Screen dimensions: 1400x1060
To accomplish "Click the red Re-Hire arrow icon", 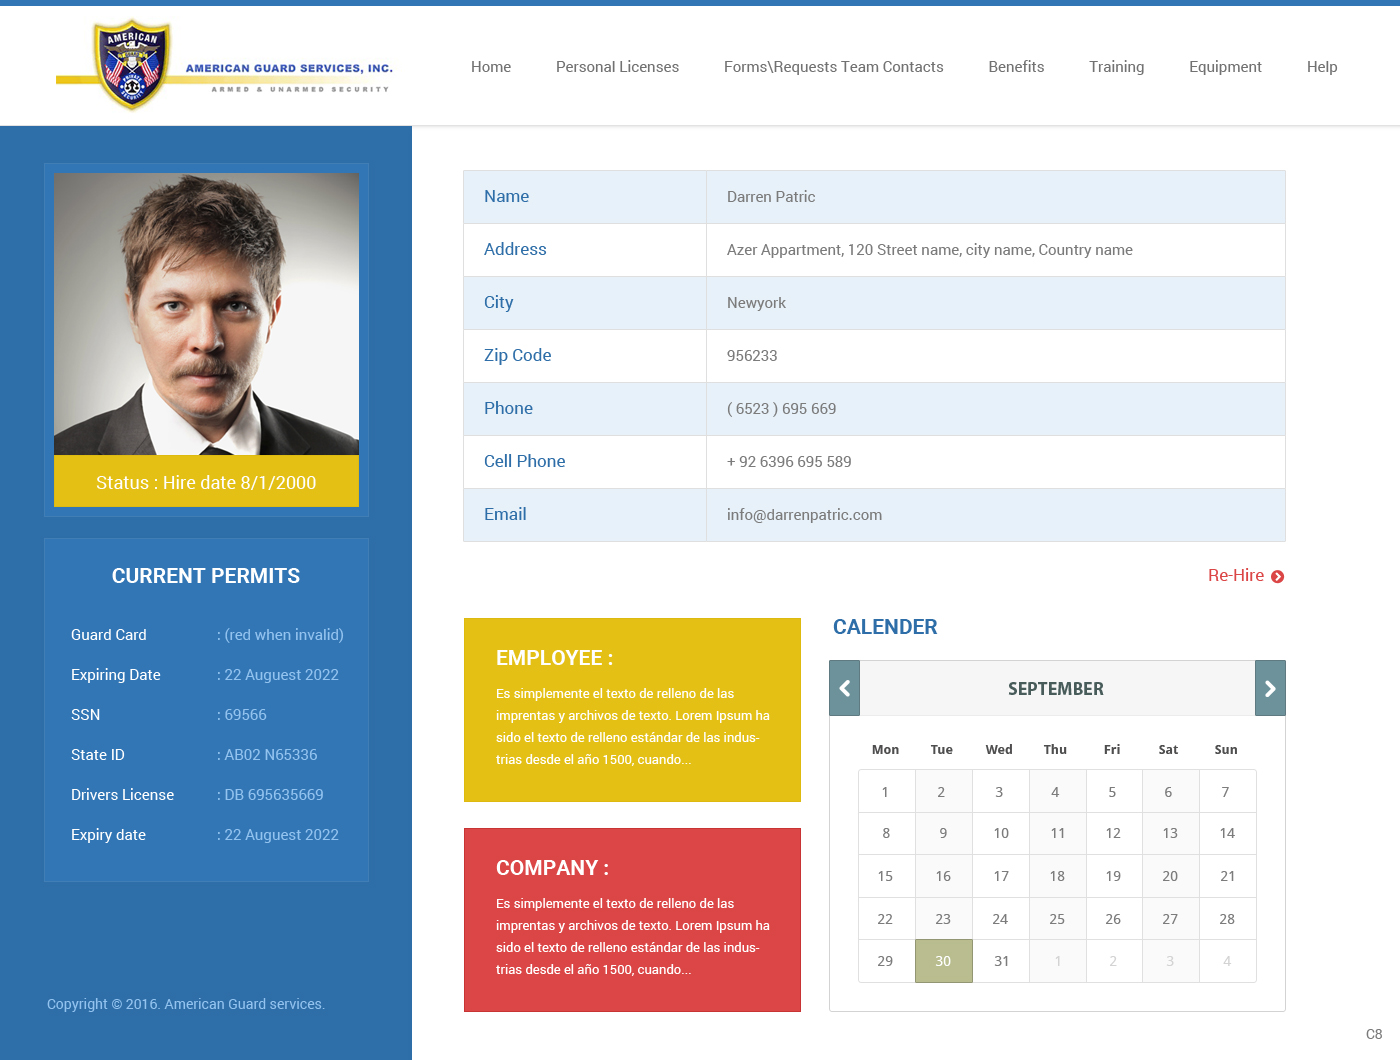I will (x=1277, y=576).
